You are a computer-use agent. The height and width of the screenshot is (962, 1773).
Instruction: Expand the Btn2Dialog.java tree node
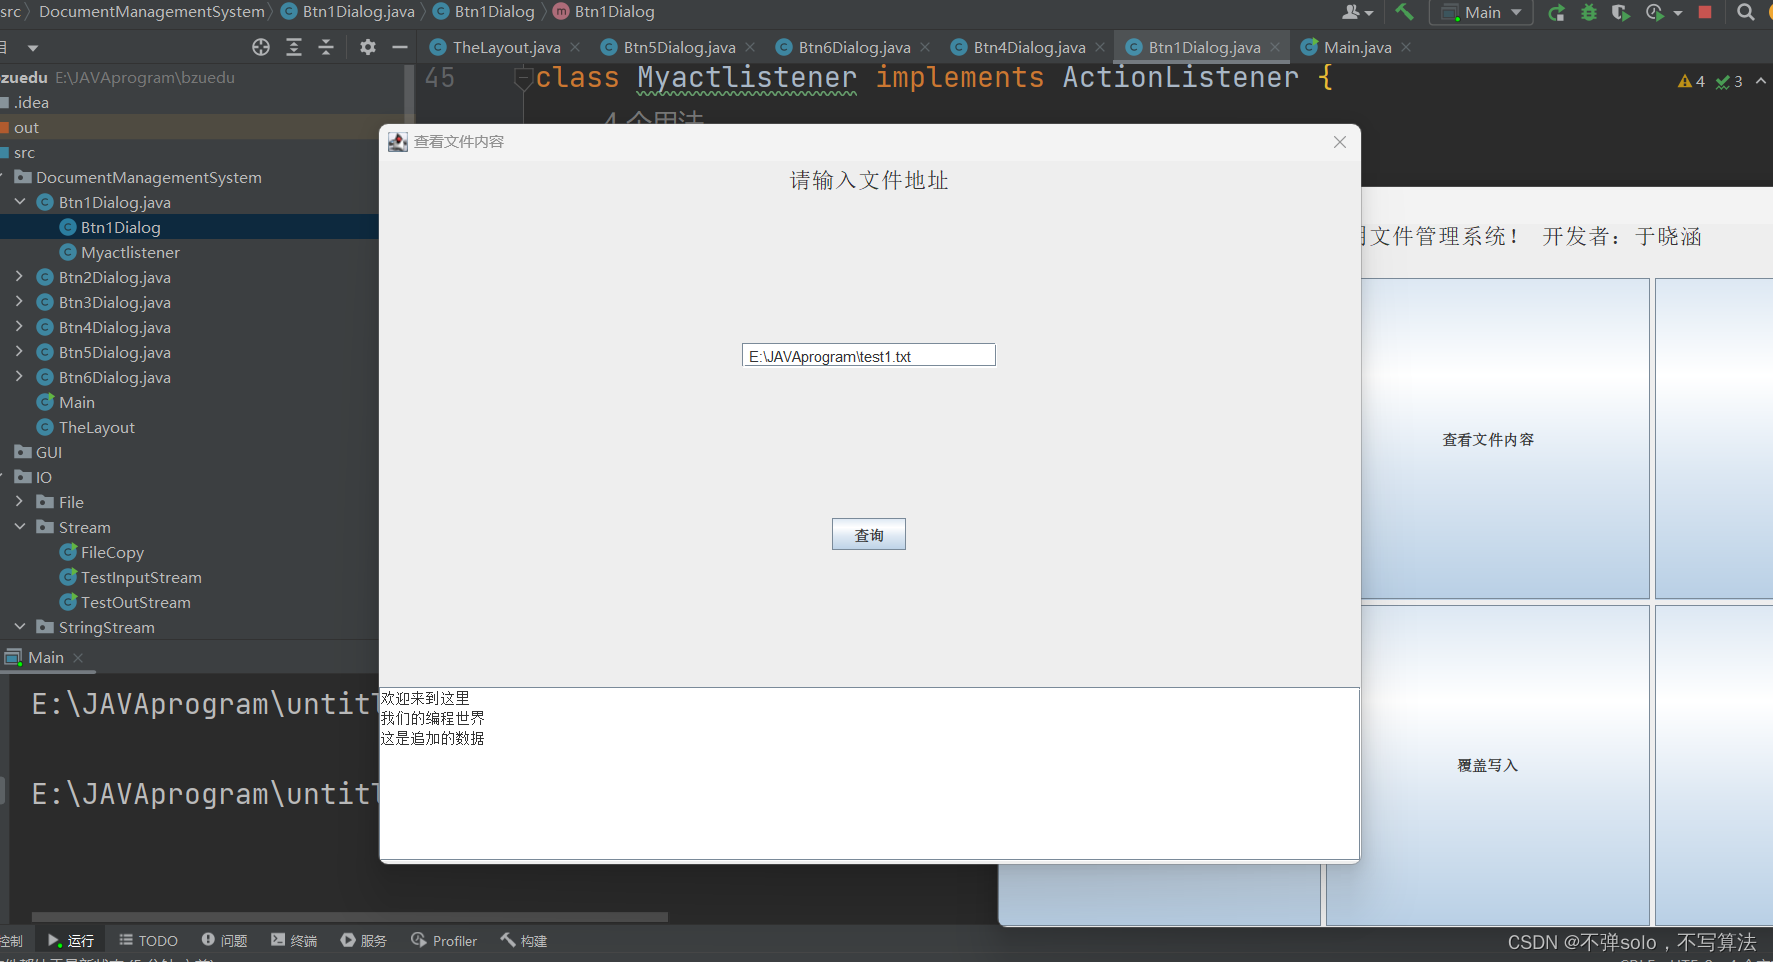coord(19,277)
